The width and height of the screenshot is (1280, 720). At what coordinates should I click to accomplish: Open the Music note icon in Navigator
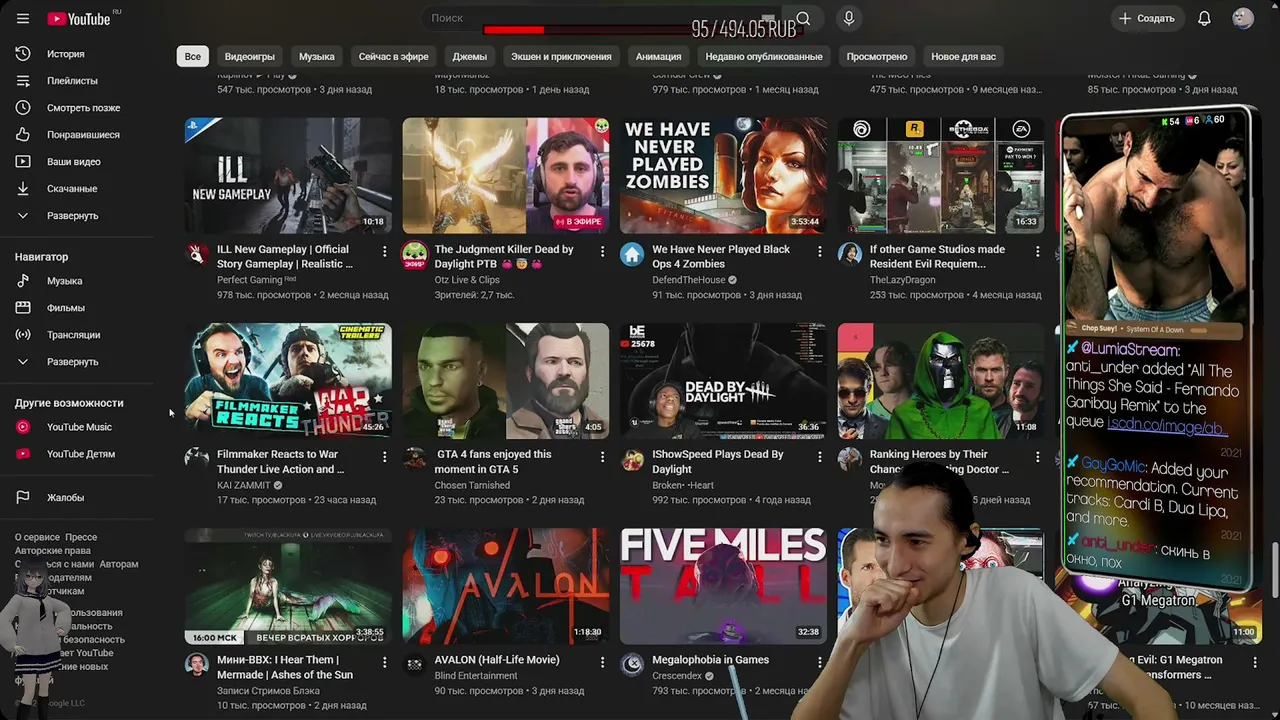coord(23,281)
